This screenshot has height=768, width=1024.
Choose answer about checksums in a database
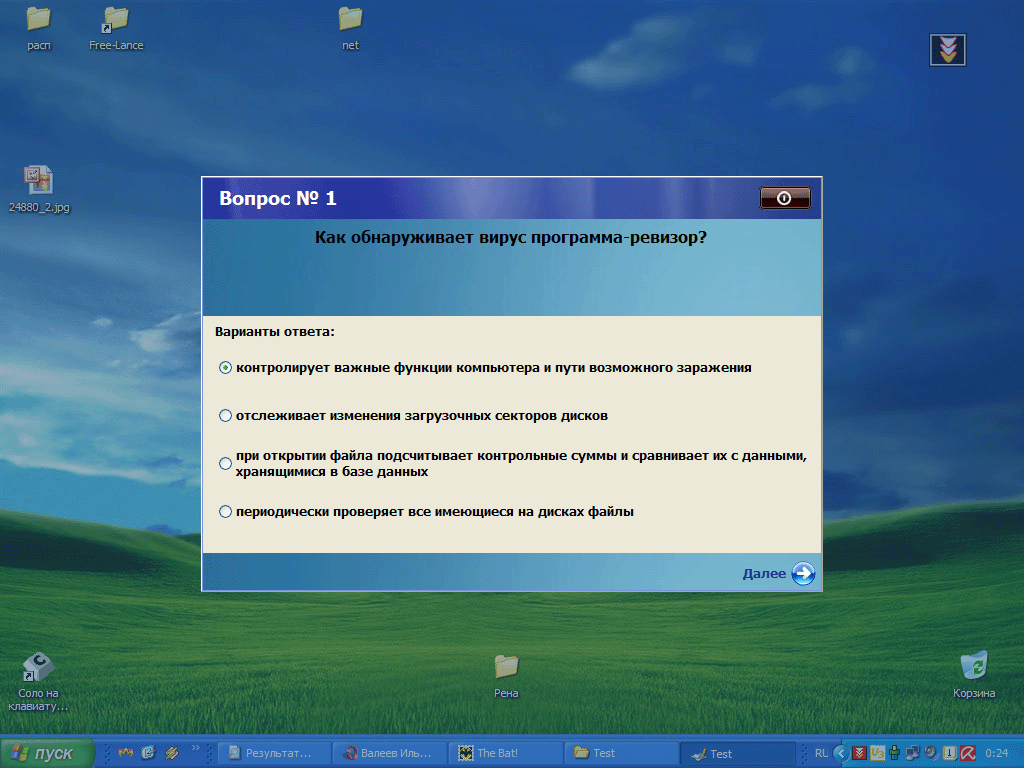click(224, 463)
